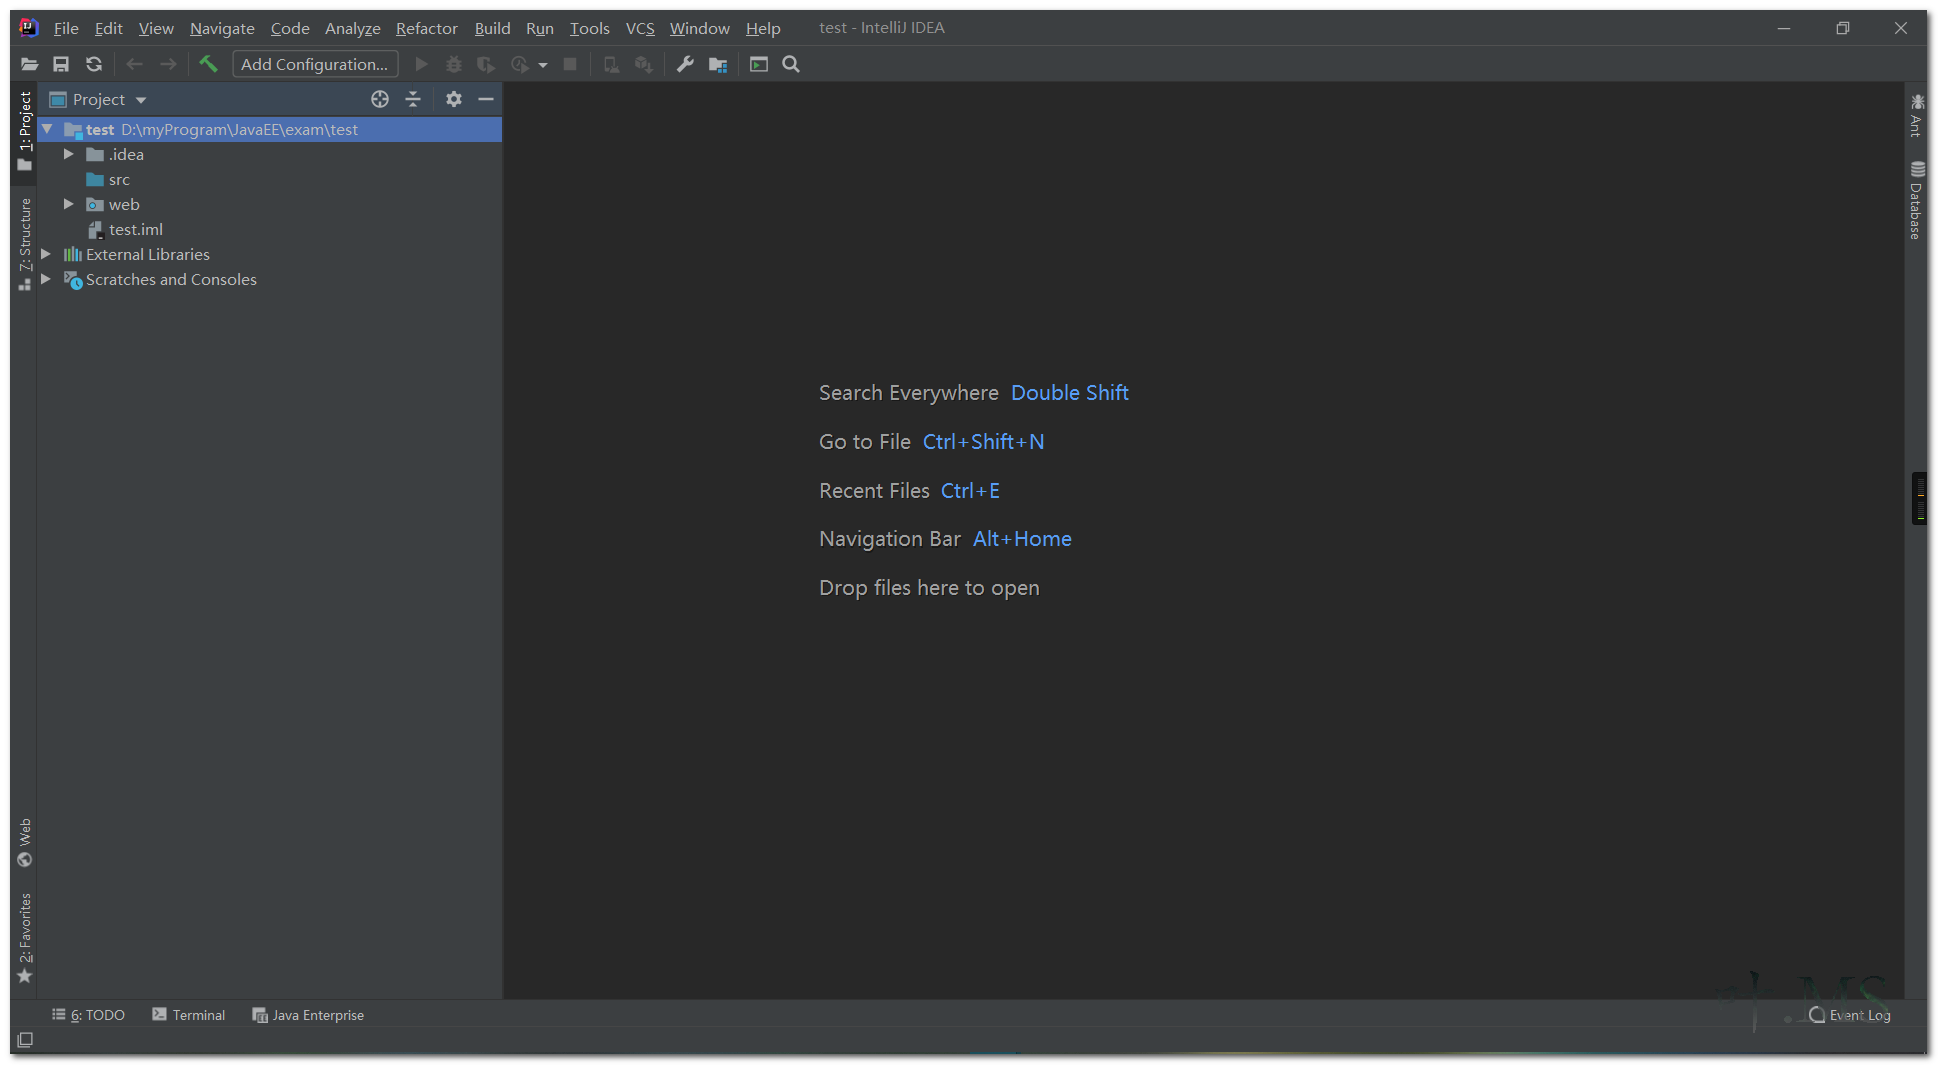Click the Synchronize refresh icon
The width and height of the screenshot is (1938, 1065).
[94, 64]
